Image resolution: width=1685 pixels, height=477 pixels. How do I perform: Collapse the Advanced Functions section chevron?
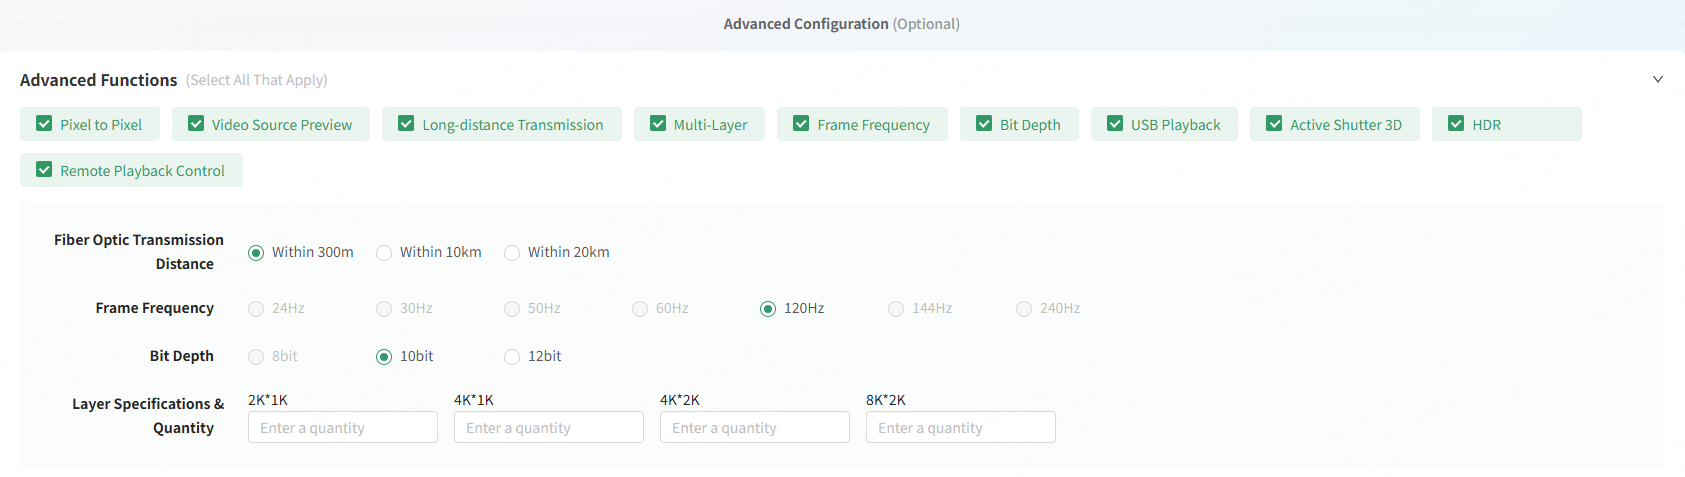(x=1657, y=79)
